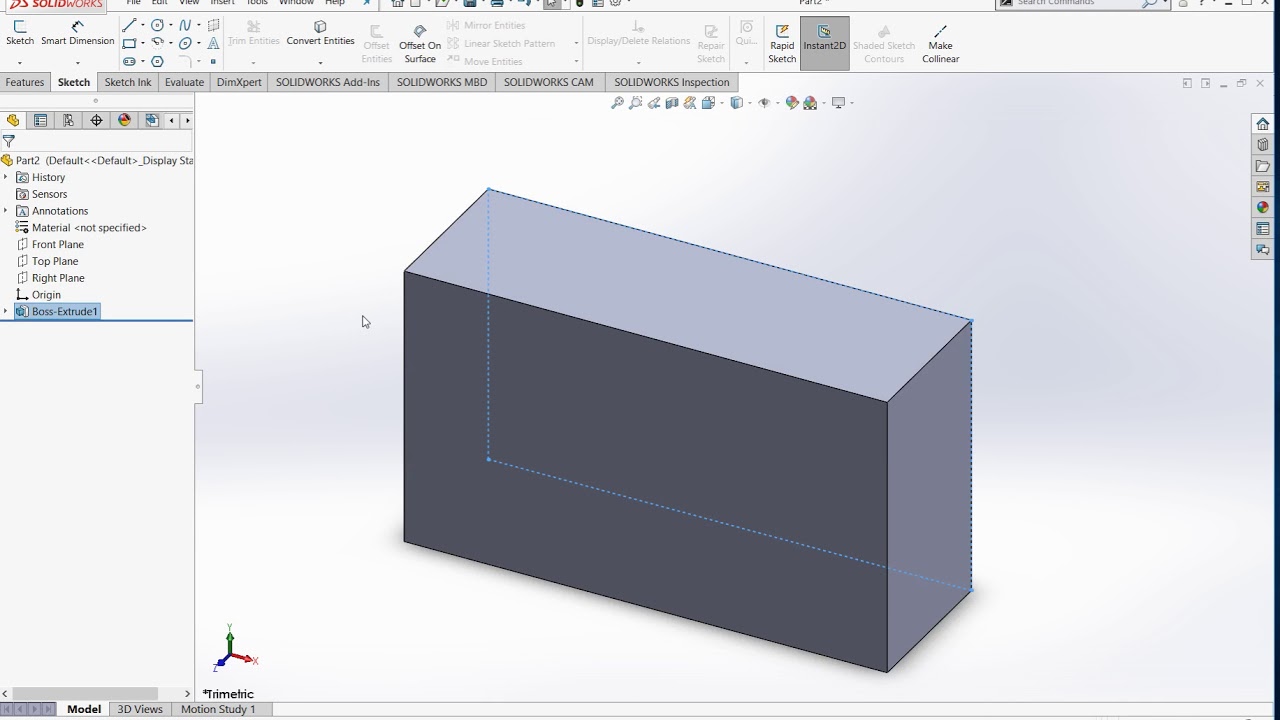This screenshot has width=1280, height=720.
Task: Select the Corner Rectangle sketch tool
Action: coord(129,43)
